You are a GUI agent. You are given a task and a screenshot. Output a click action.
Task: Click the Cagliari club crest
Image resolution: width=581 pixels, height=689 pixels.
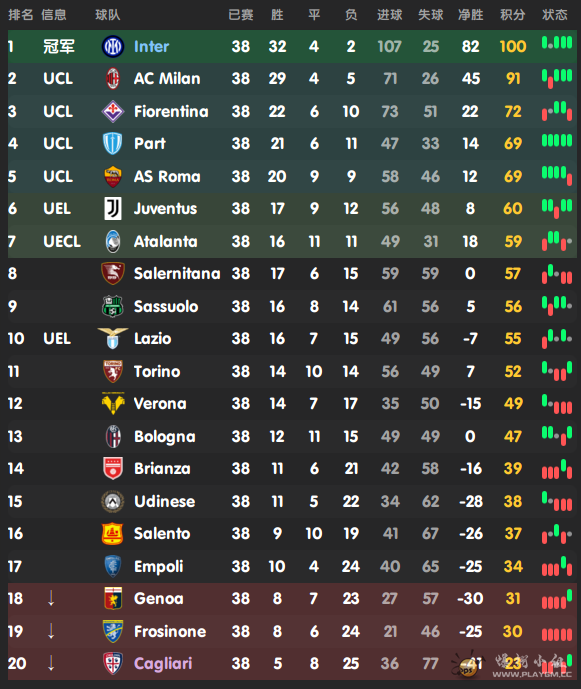113,663
